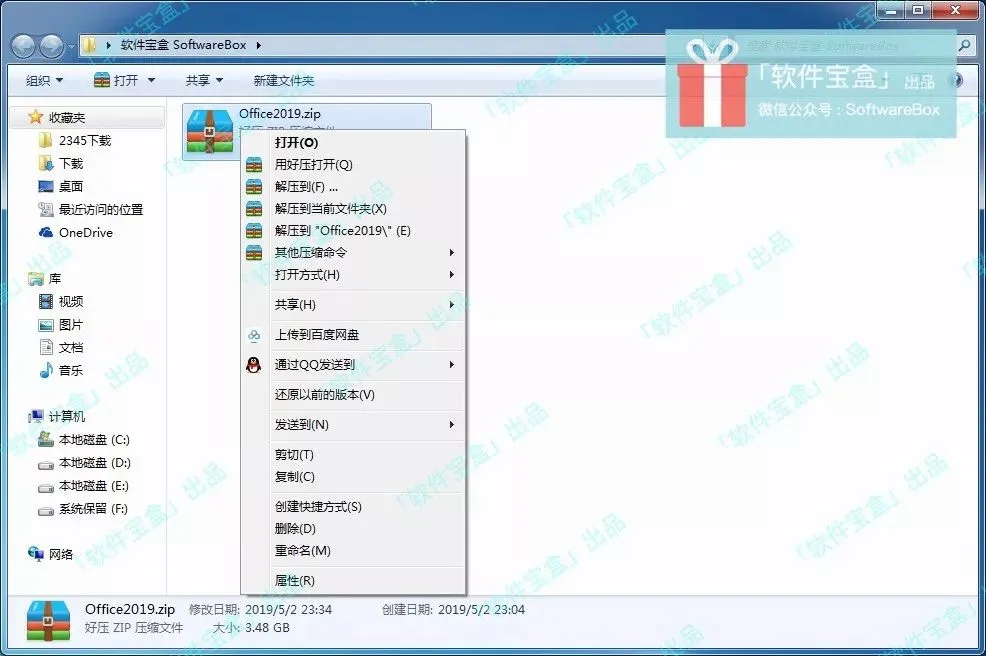The height and width of the screenshot is (656, 986).
Task: Click the 图片 pictures icon
Action: point(46,325)
